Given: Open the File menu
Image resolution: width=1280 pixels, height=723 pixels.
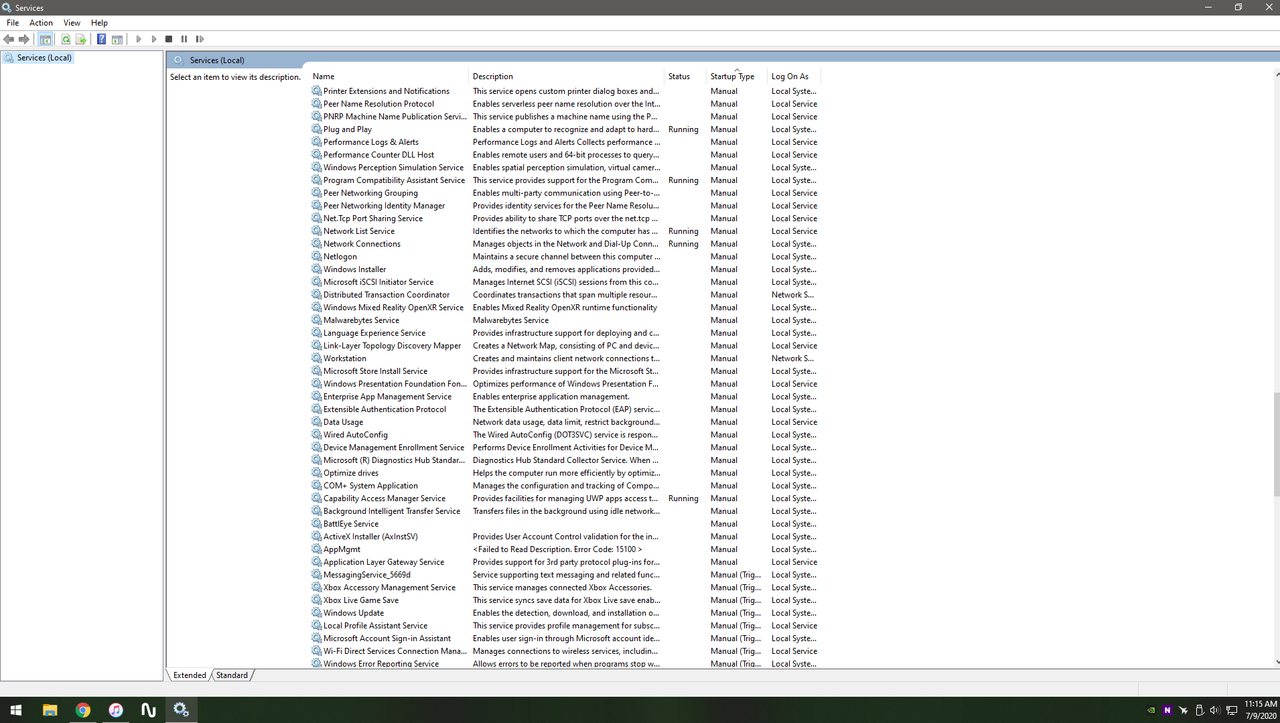Looking at the screenshot, I should point(12,22).
